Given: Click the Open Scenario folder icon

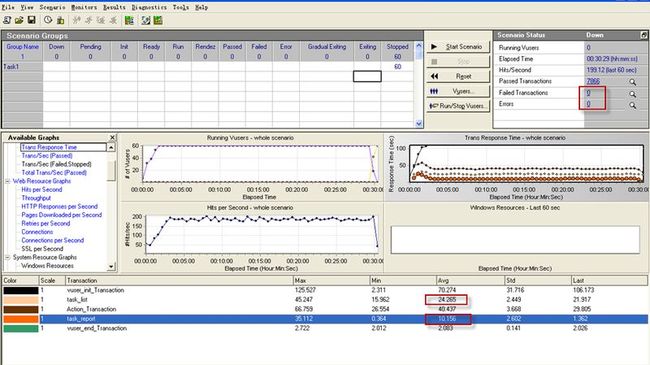Looking at the screenshot, I should coord(19,20).
